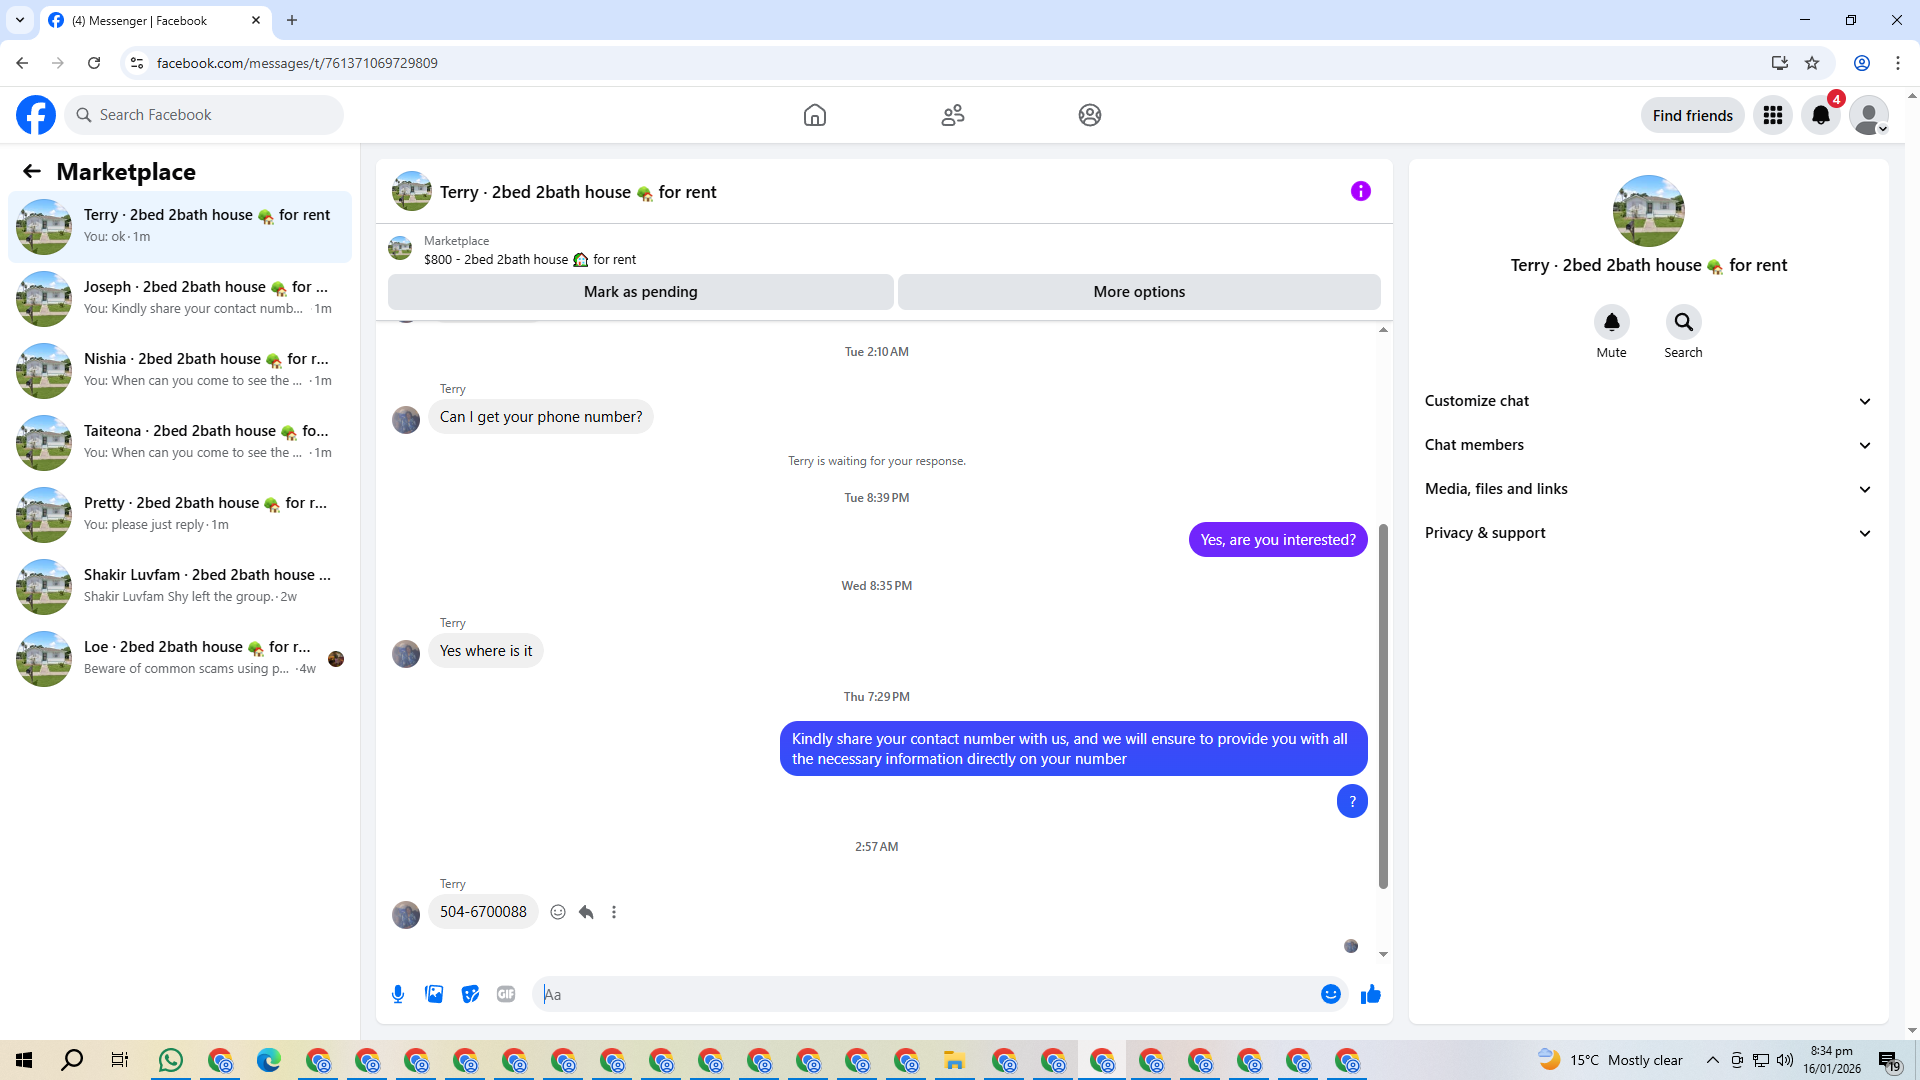Click the Find friends button
Viewport: 1920px width, 1080px height.
[1692, 116]
